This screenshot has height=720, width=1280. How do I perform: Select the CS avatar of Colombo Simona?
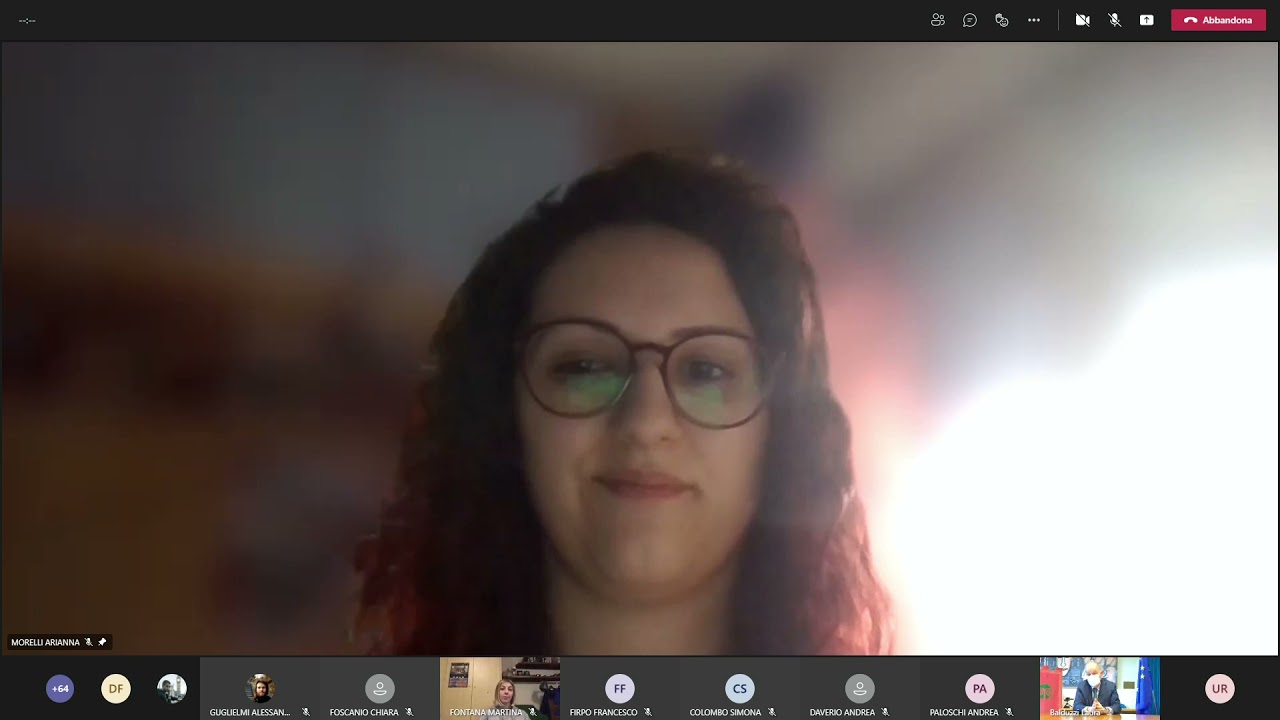[x=740, y=688]
